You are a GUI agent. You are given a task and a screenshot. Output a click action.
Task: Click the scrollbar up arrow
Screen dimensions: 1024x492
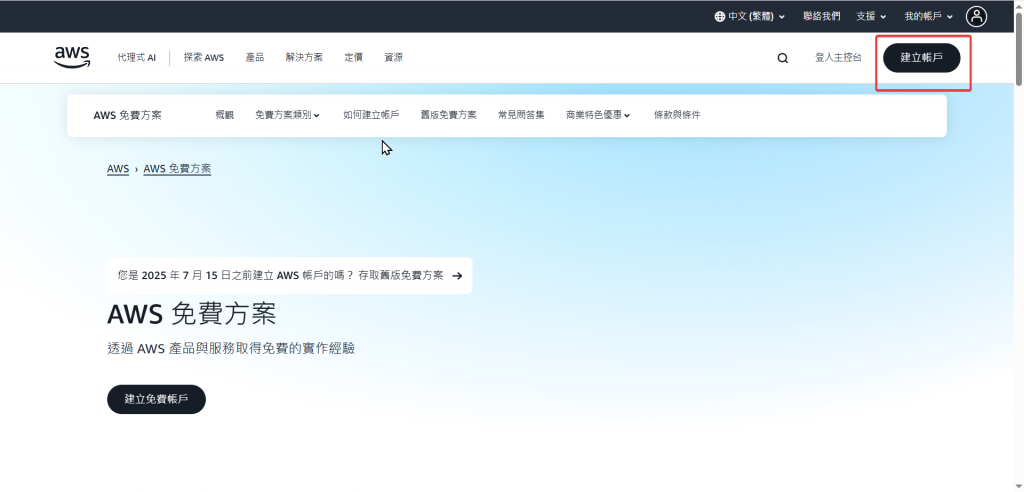[x=1018, y=5]
